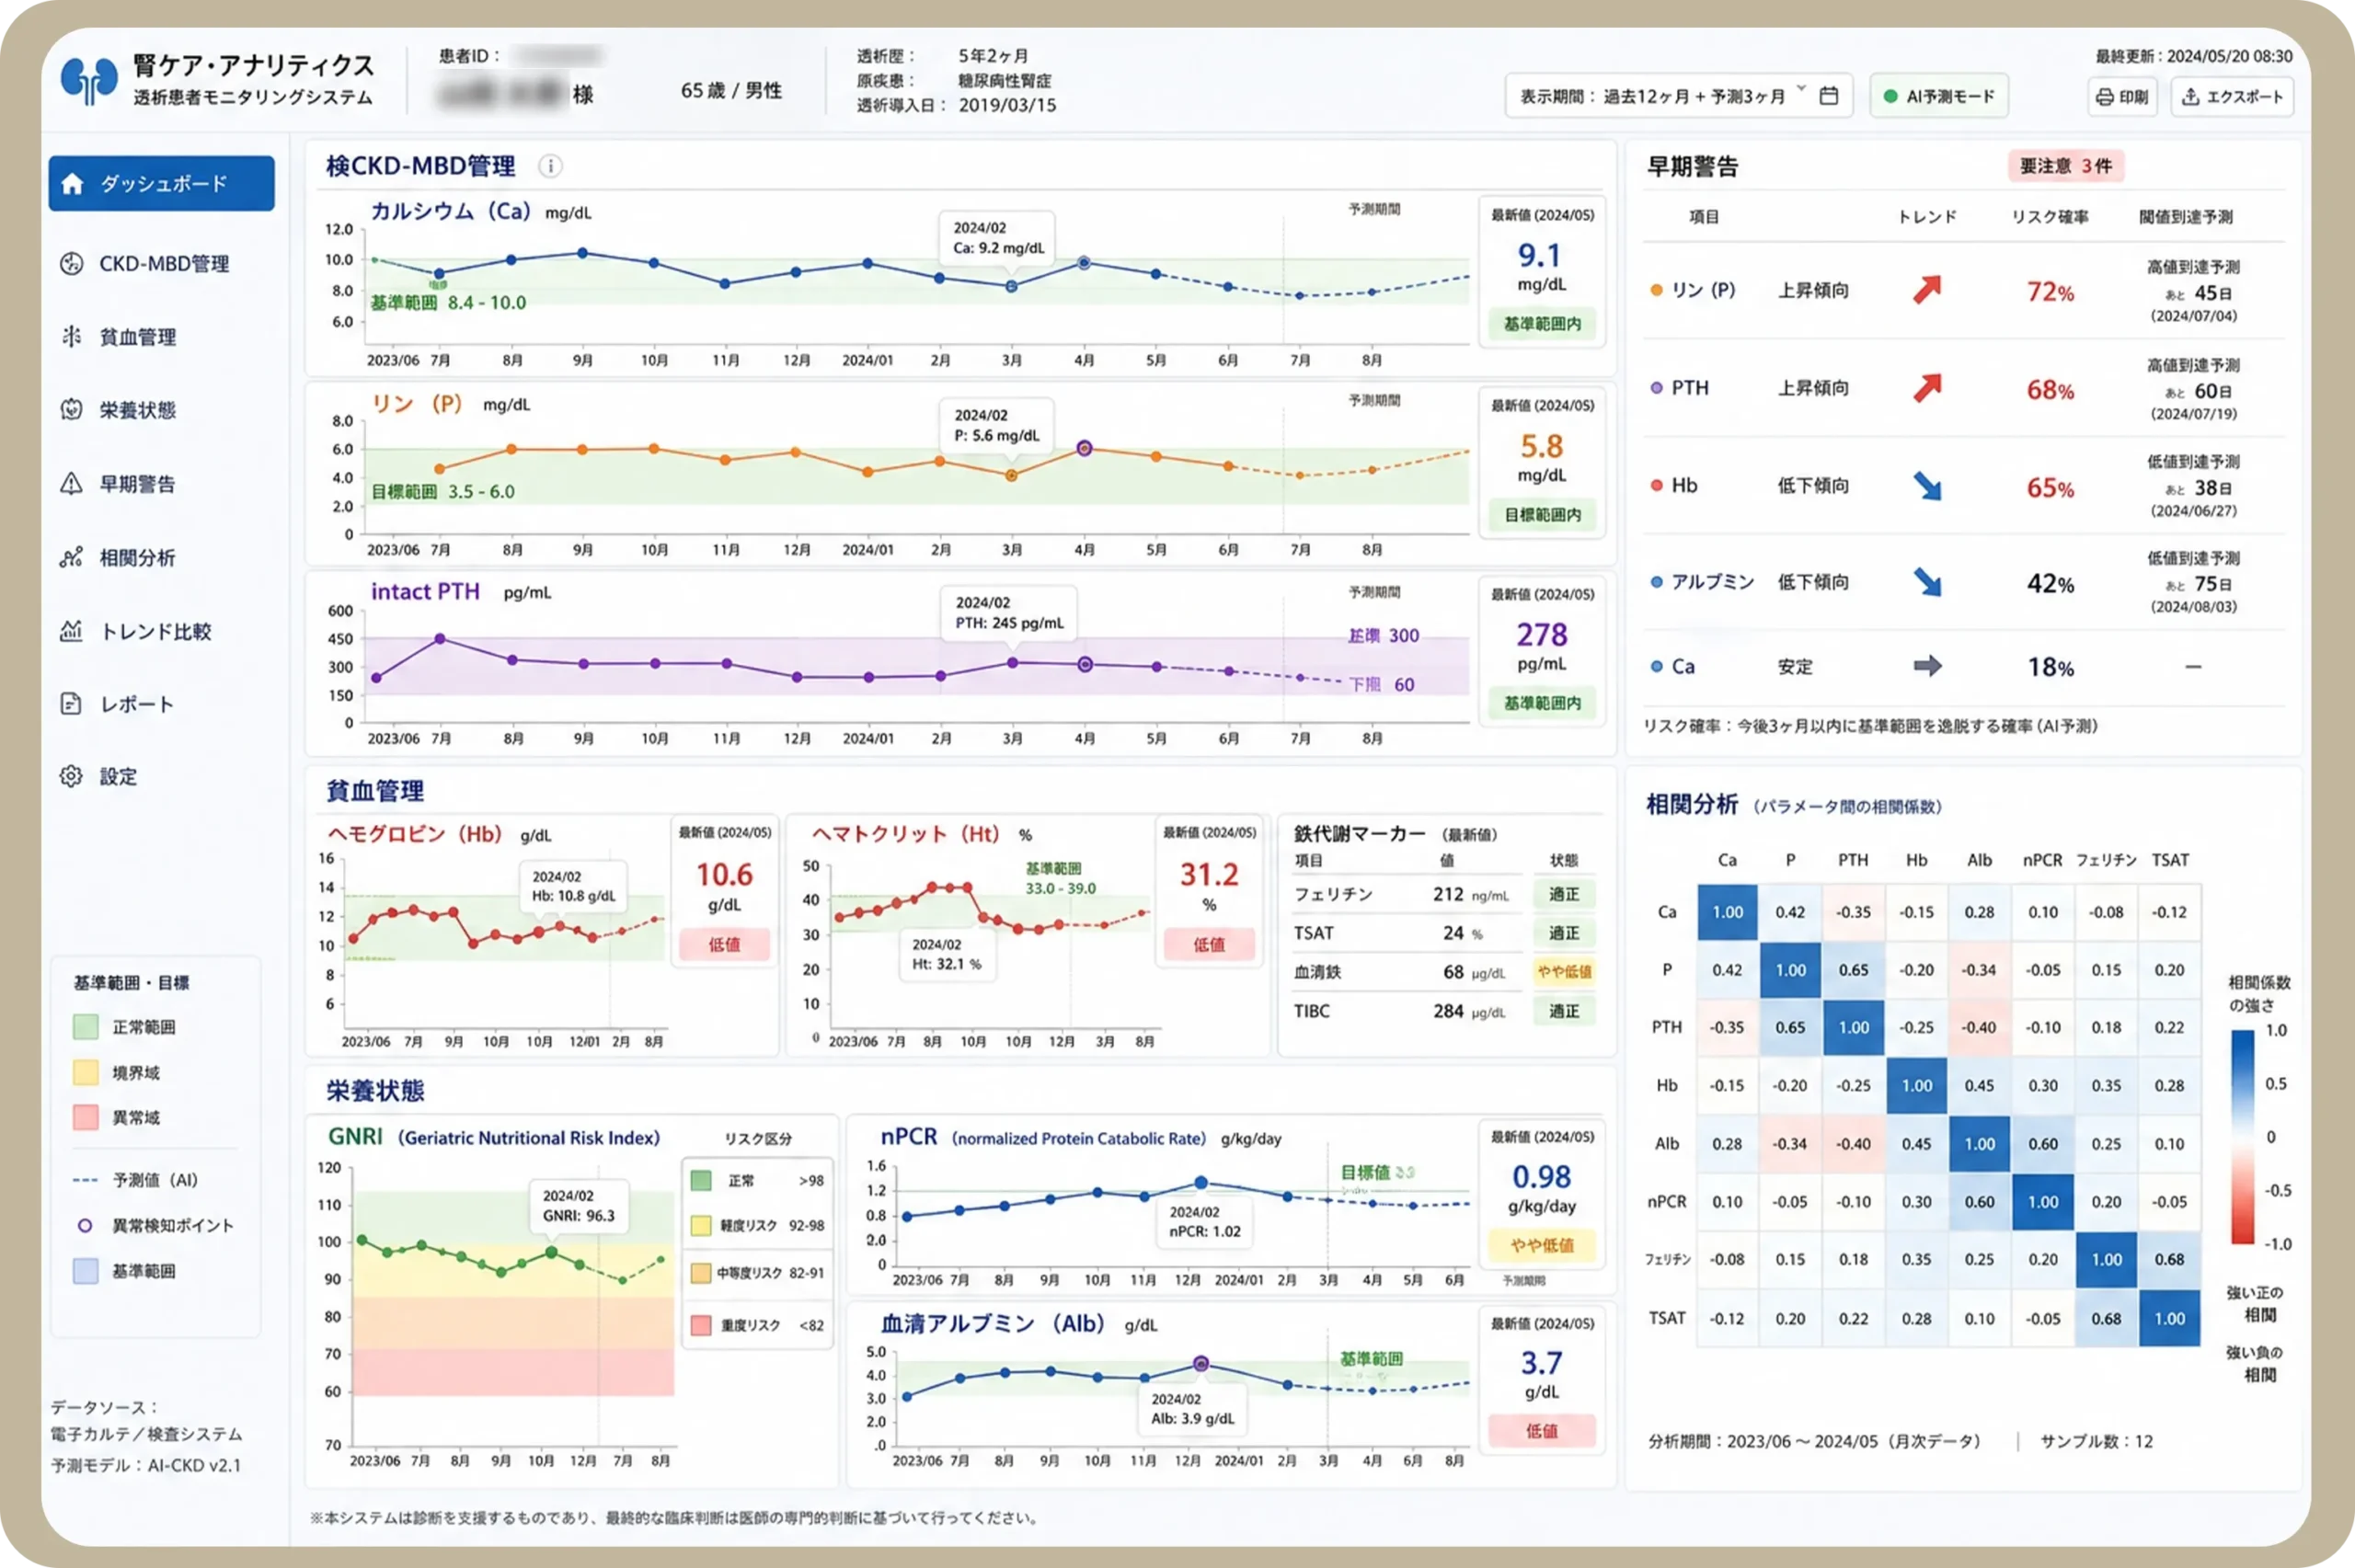Image resolution: width=2355 pixels, height=1568 pixels.
Task: Open the 設定 gear in sidebar
Action: pyautogui.click(x=71, y=776)
